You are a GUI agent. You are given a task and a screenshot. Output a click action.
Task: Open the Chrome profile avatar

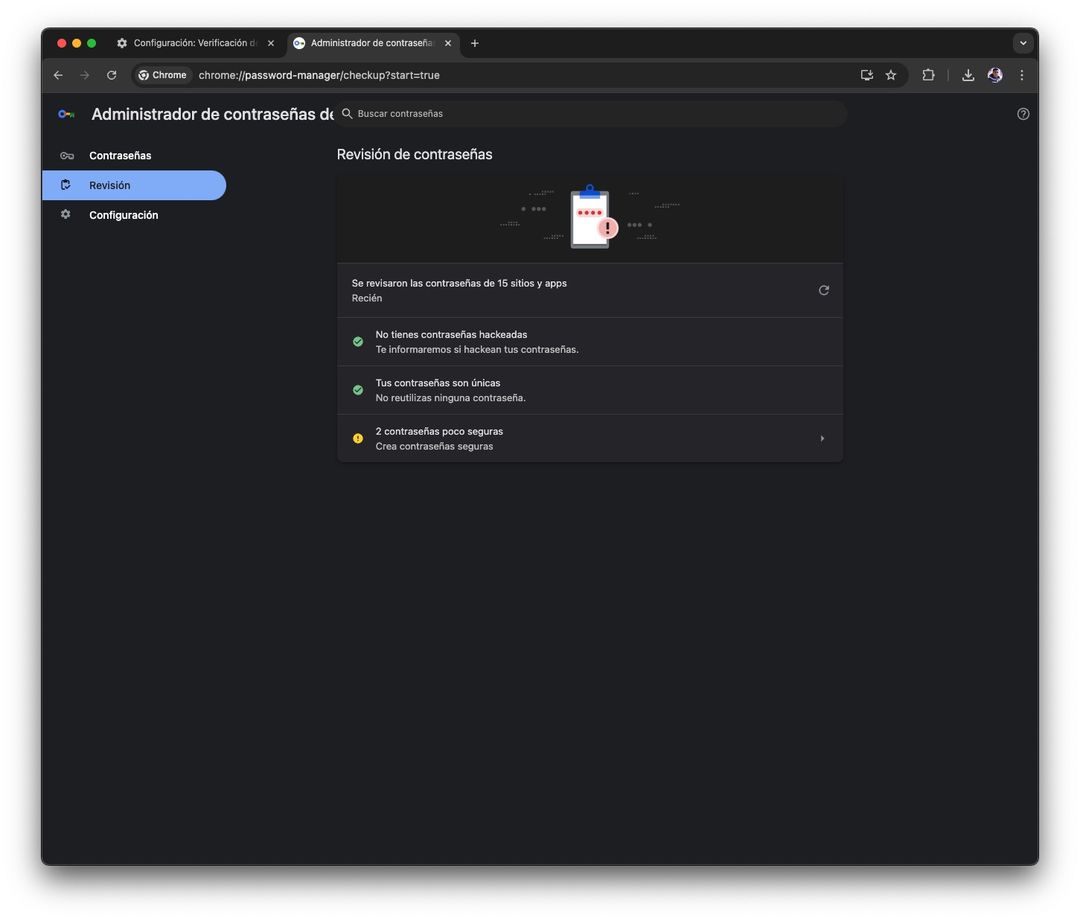click(x=994, y=74)
